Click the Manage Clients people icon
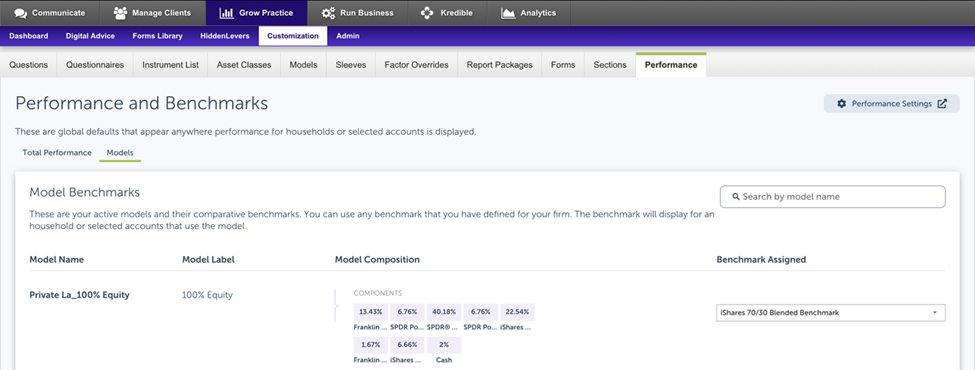Viewport: 975px width, 370px height. click(121, 13)
